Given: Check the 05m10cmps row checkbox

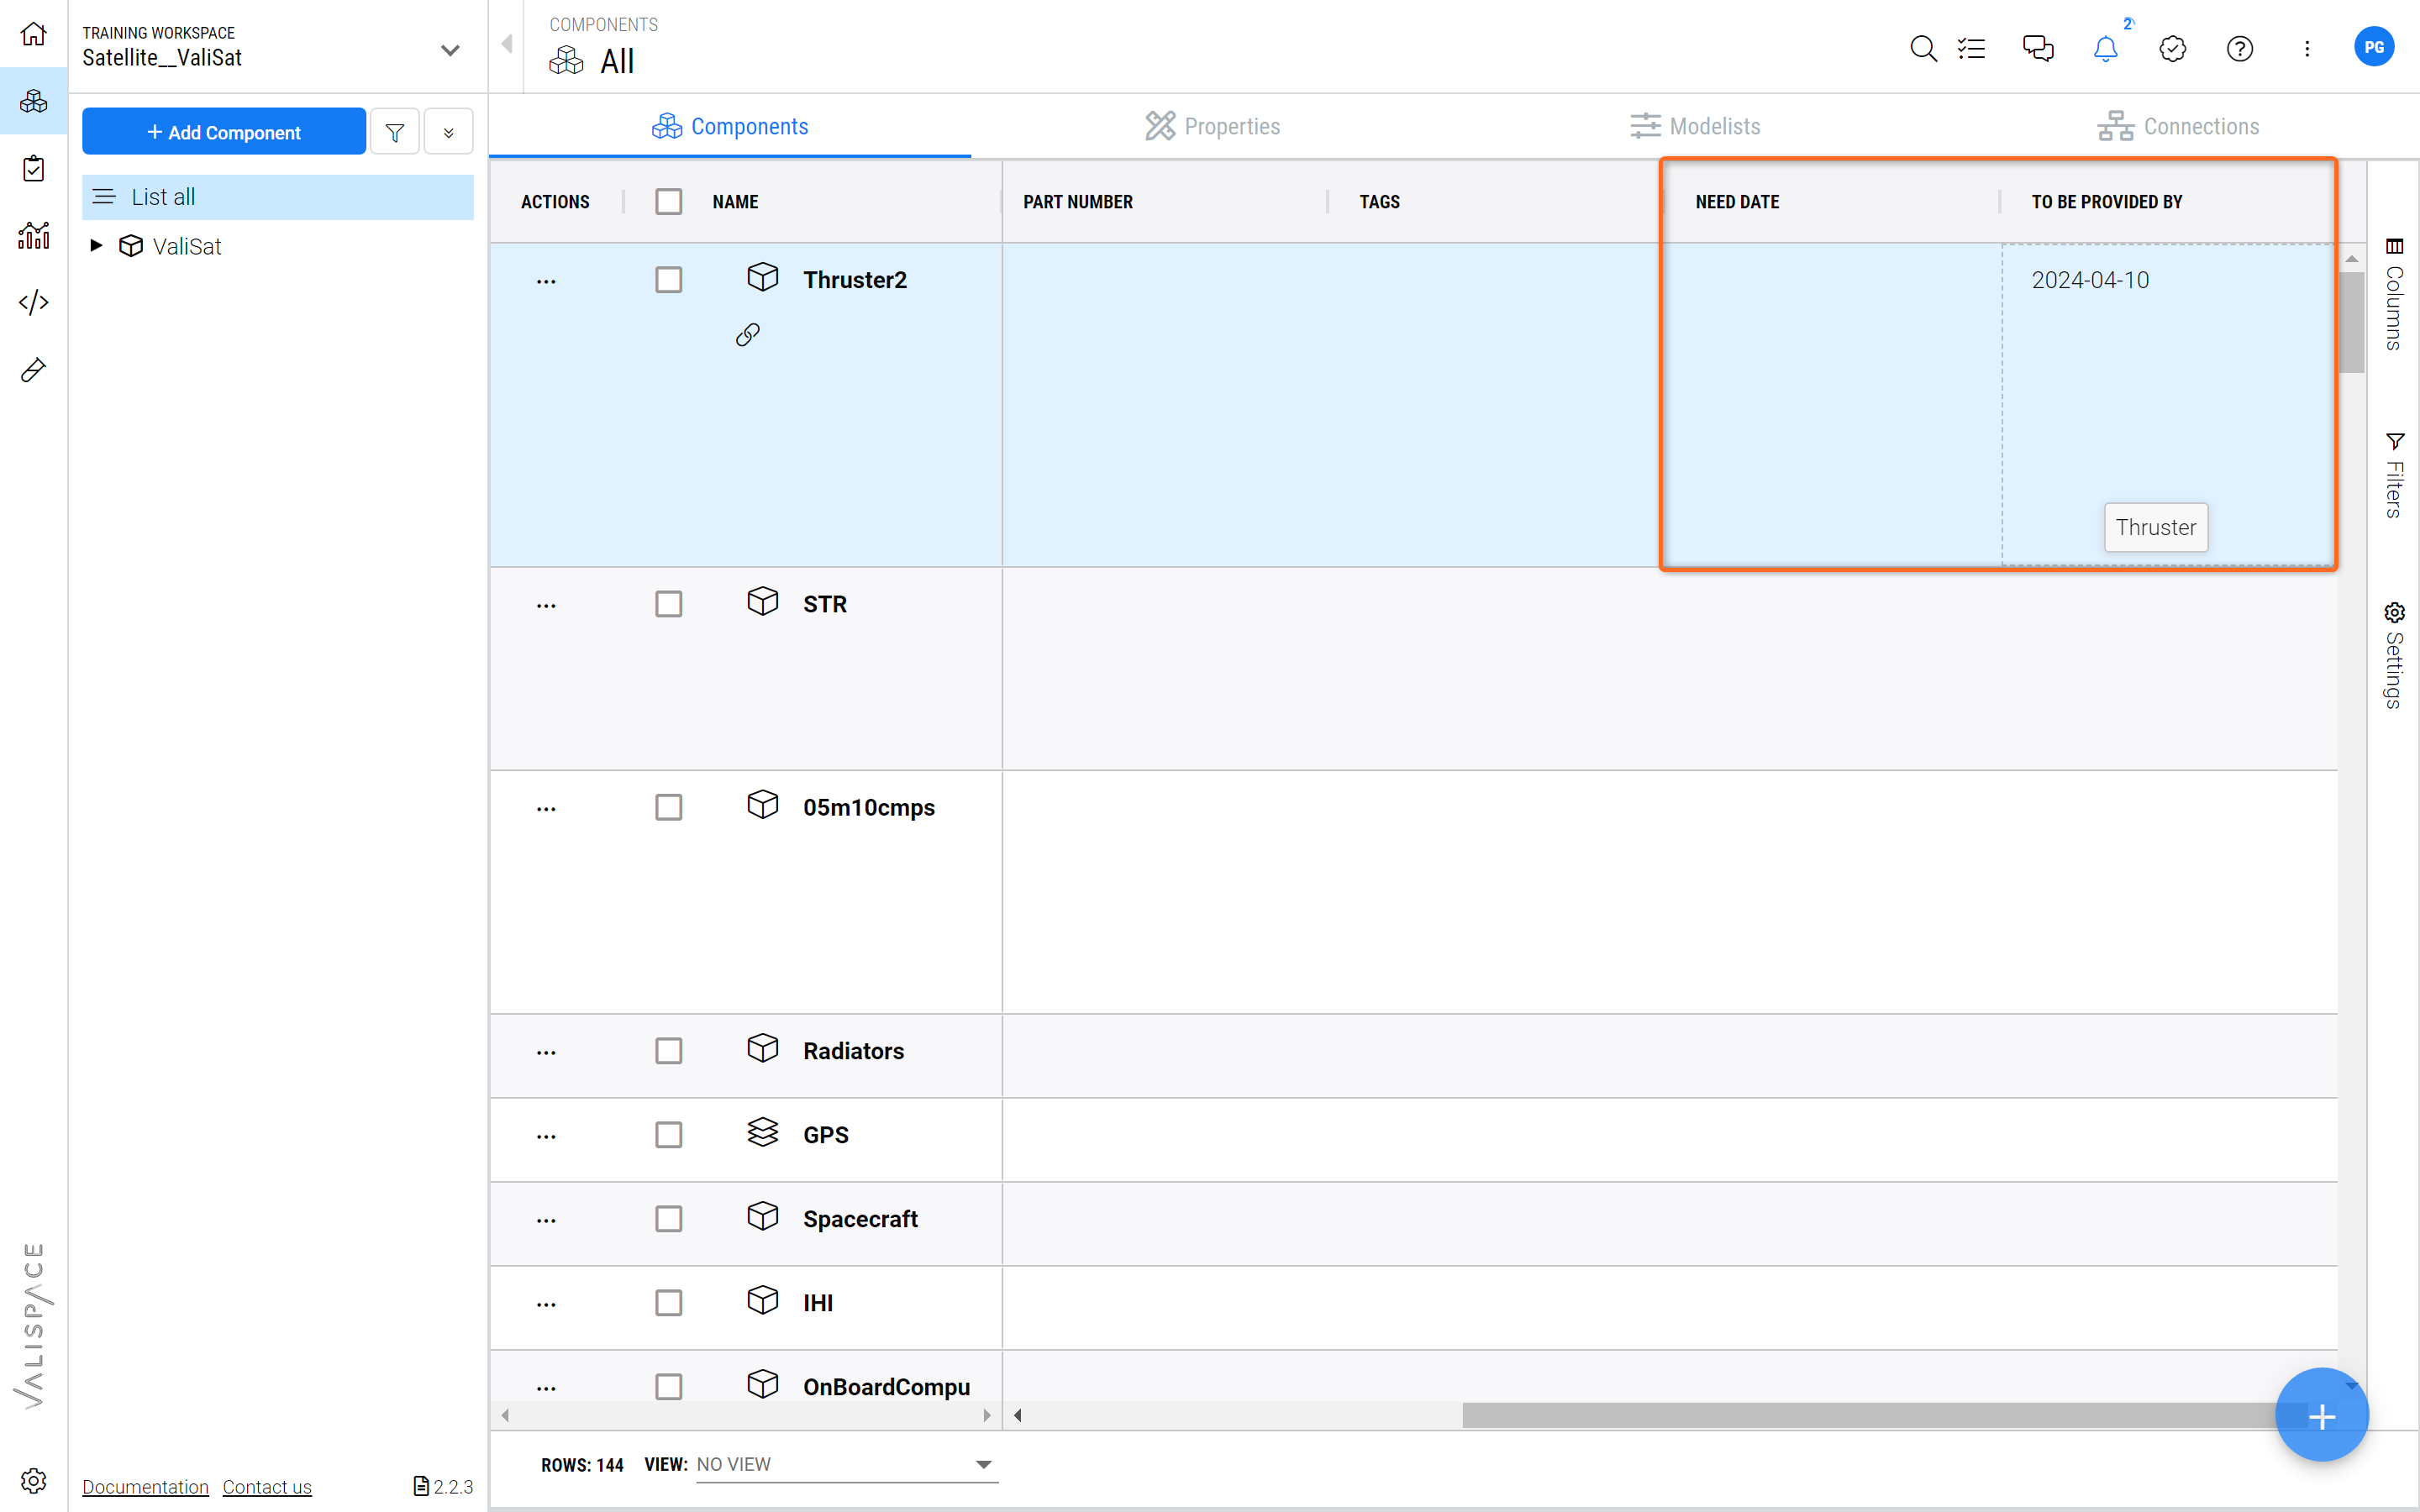Looking at the screenshot, I should coord(669,807).
